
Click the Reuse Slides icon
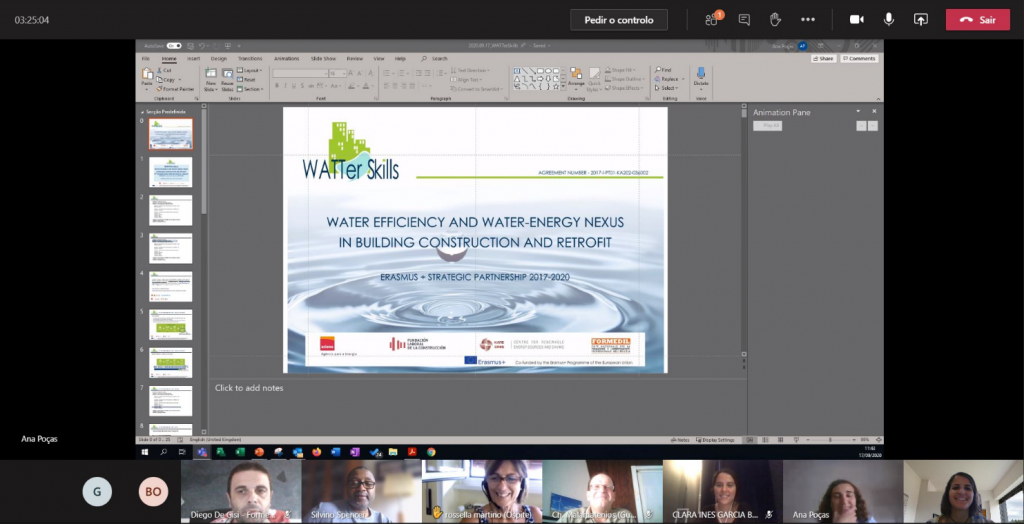coord(227,73)
